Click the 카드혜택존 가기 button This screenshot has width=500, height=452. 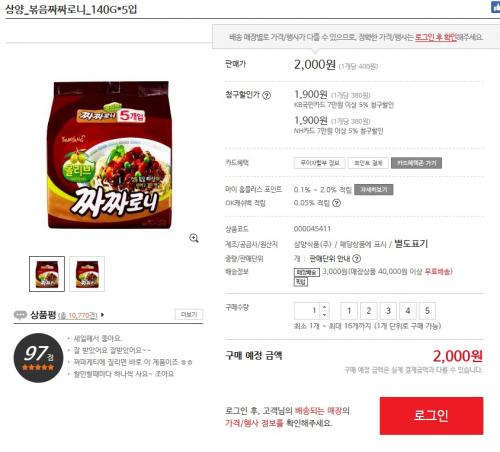click(x=416, y=163)
